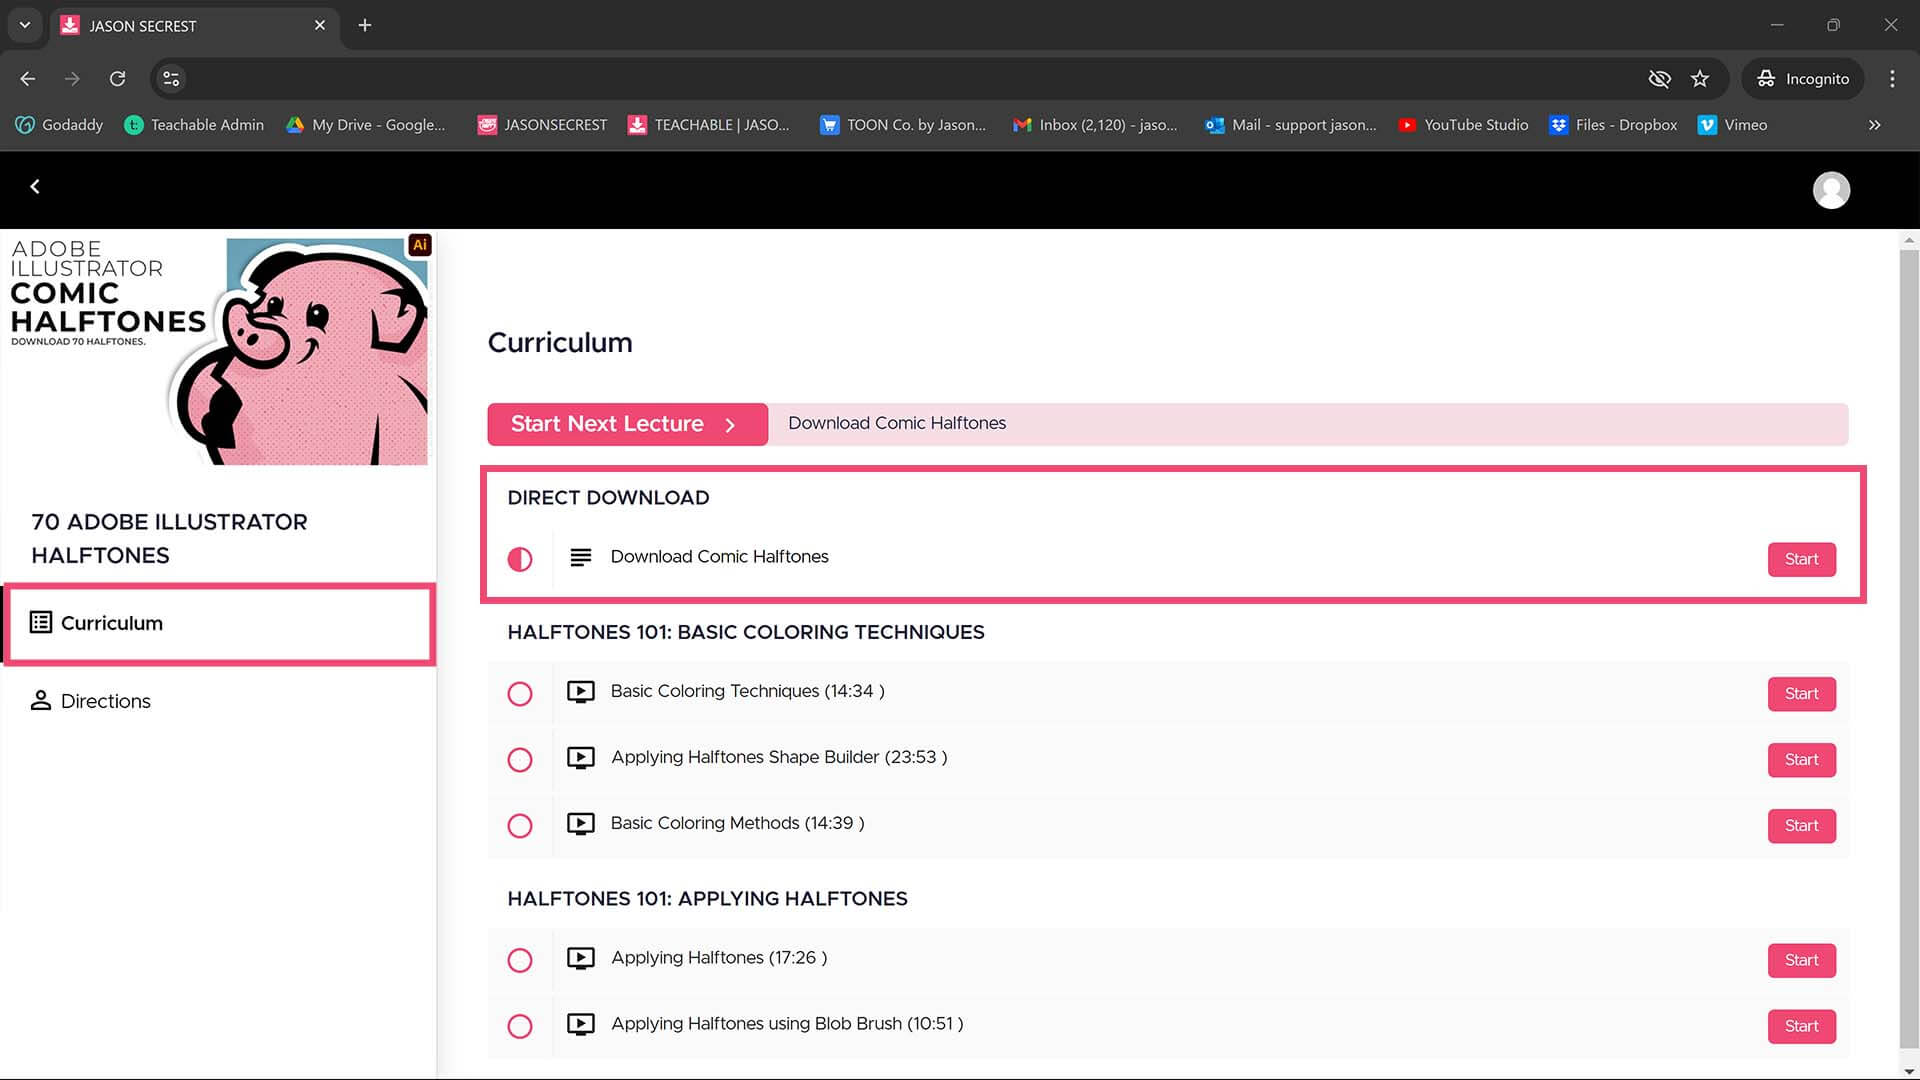
Task: Start the Applying Halftones (17:26) lecture
Action: click(x=1801, y=961)
